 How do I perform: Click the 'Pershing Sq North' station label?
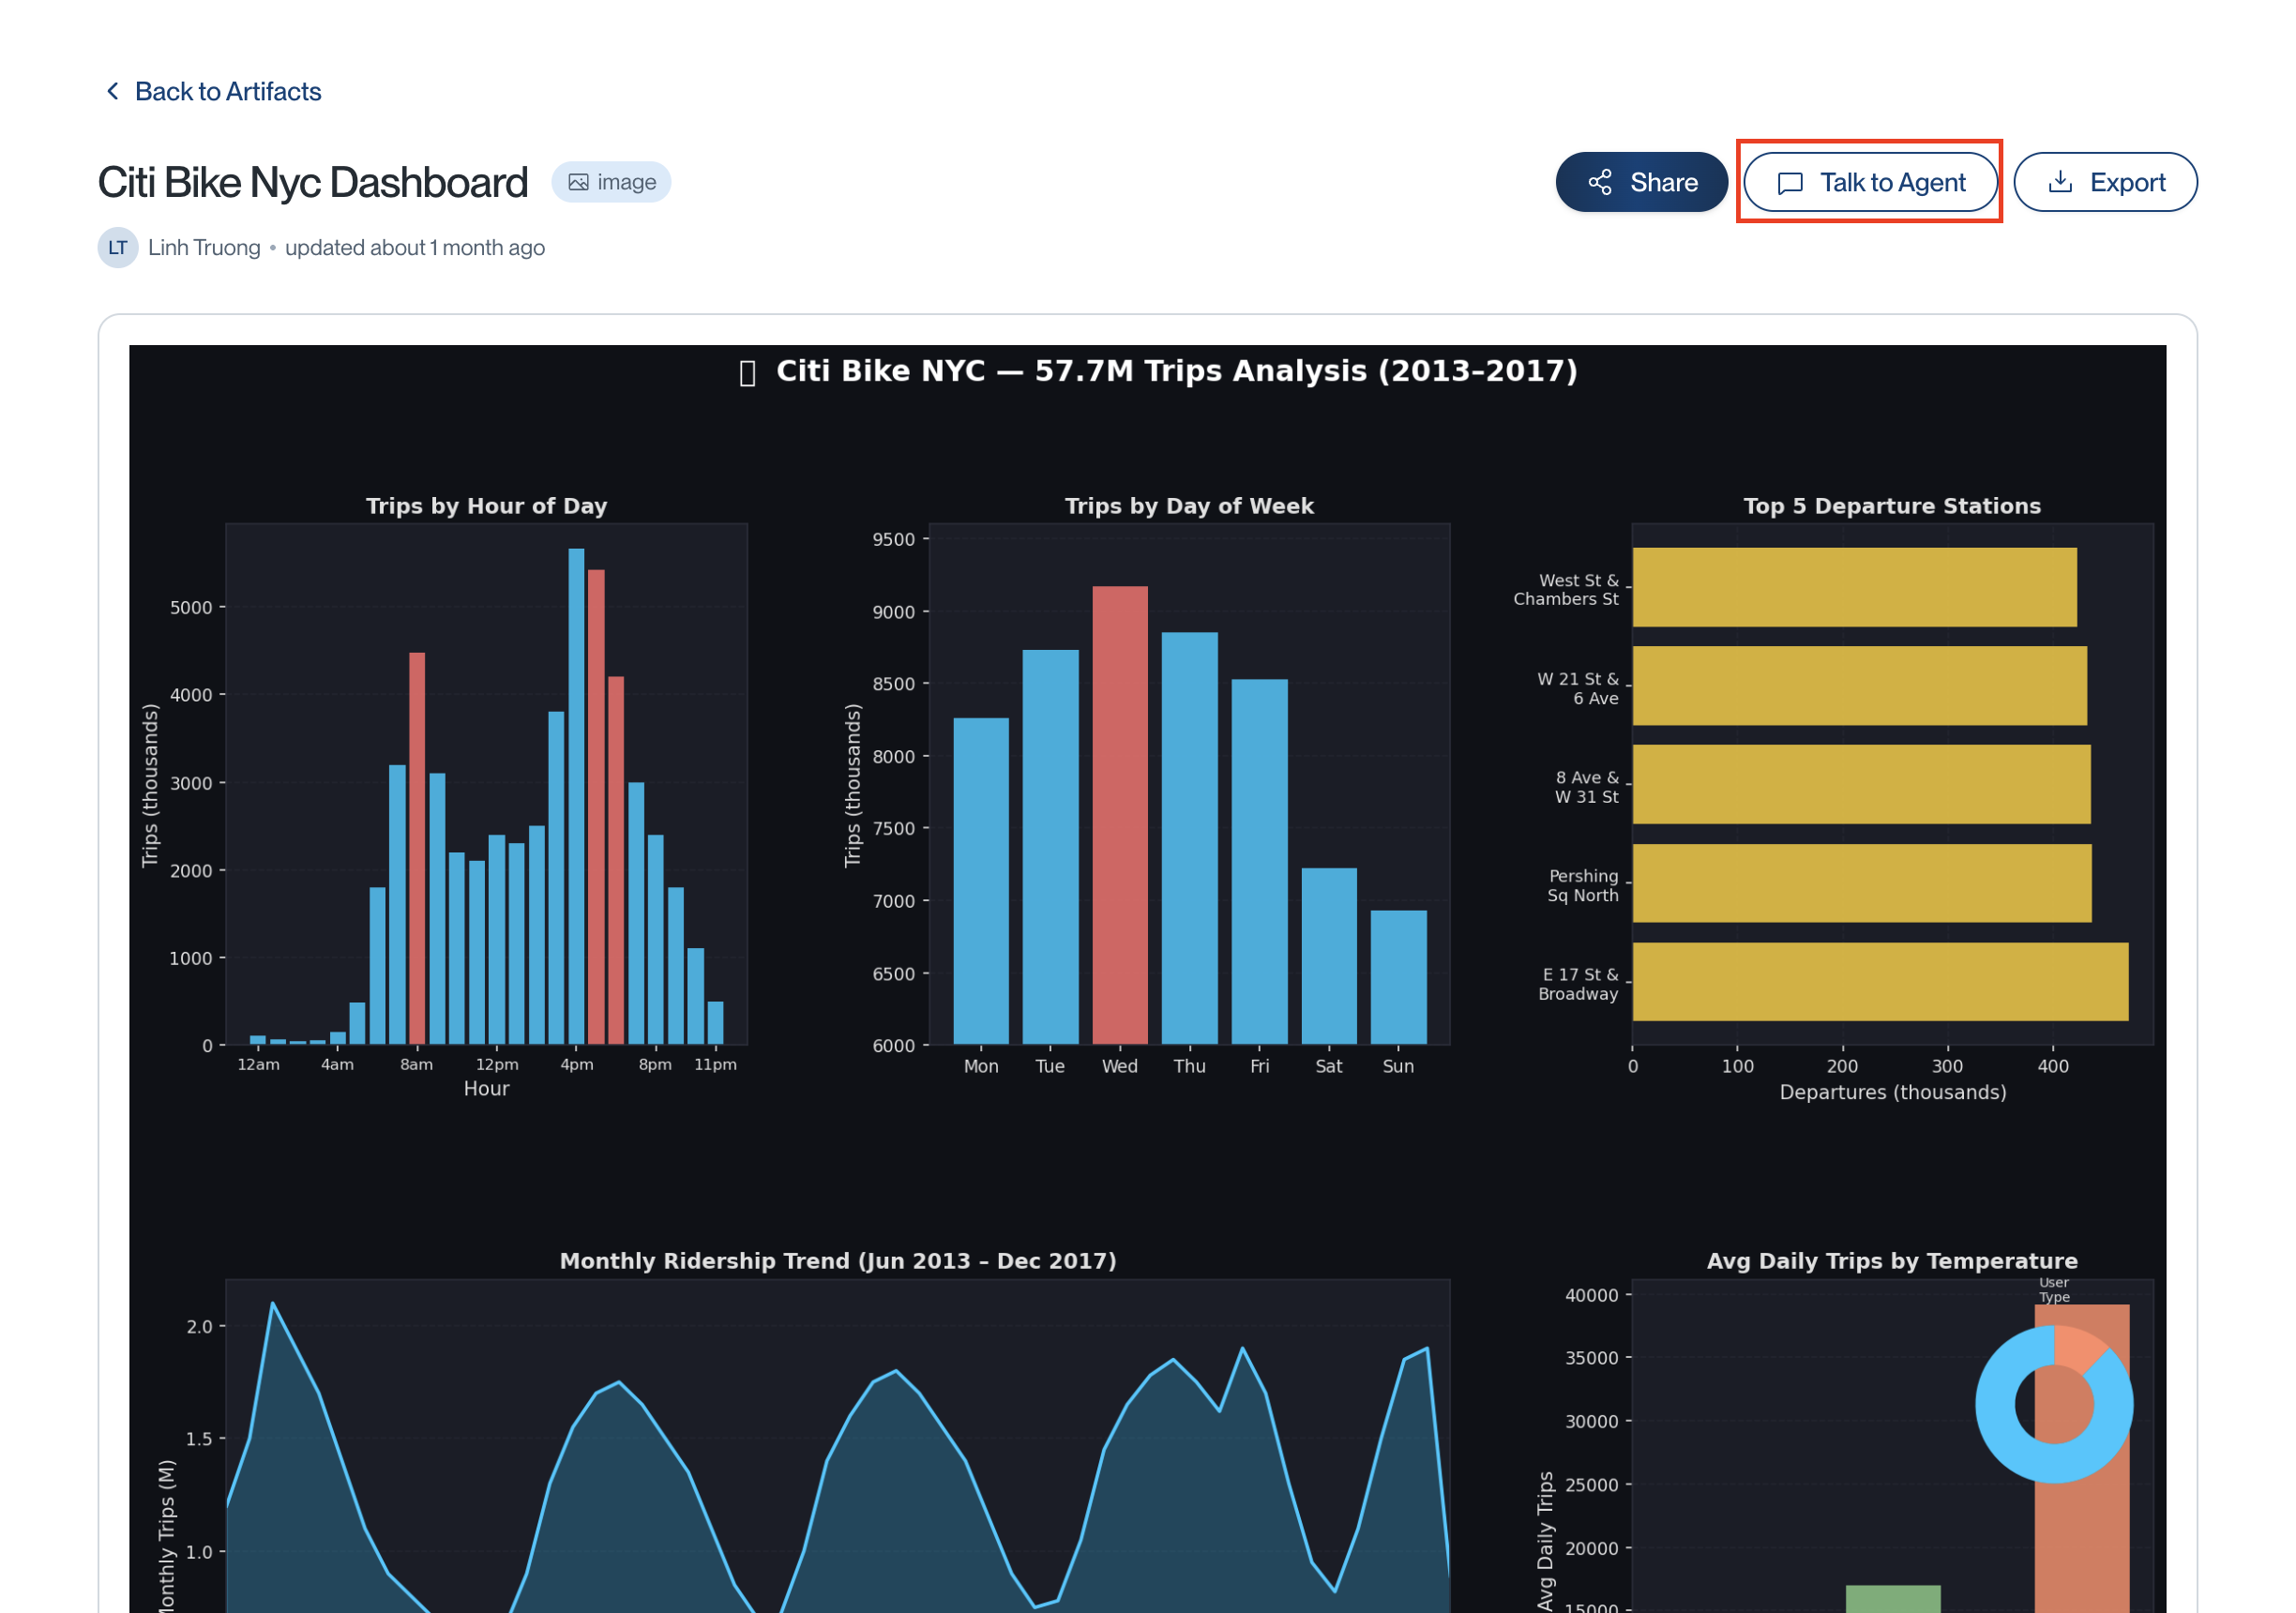[1582, 886]
